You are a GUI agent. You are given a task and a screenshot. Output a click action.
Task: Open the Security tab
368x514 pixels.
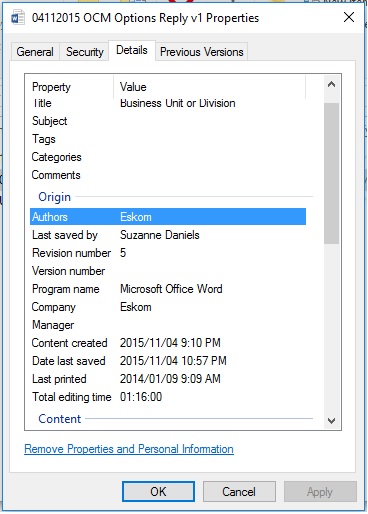(85, 52)
